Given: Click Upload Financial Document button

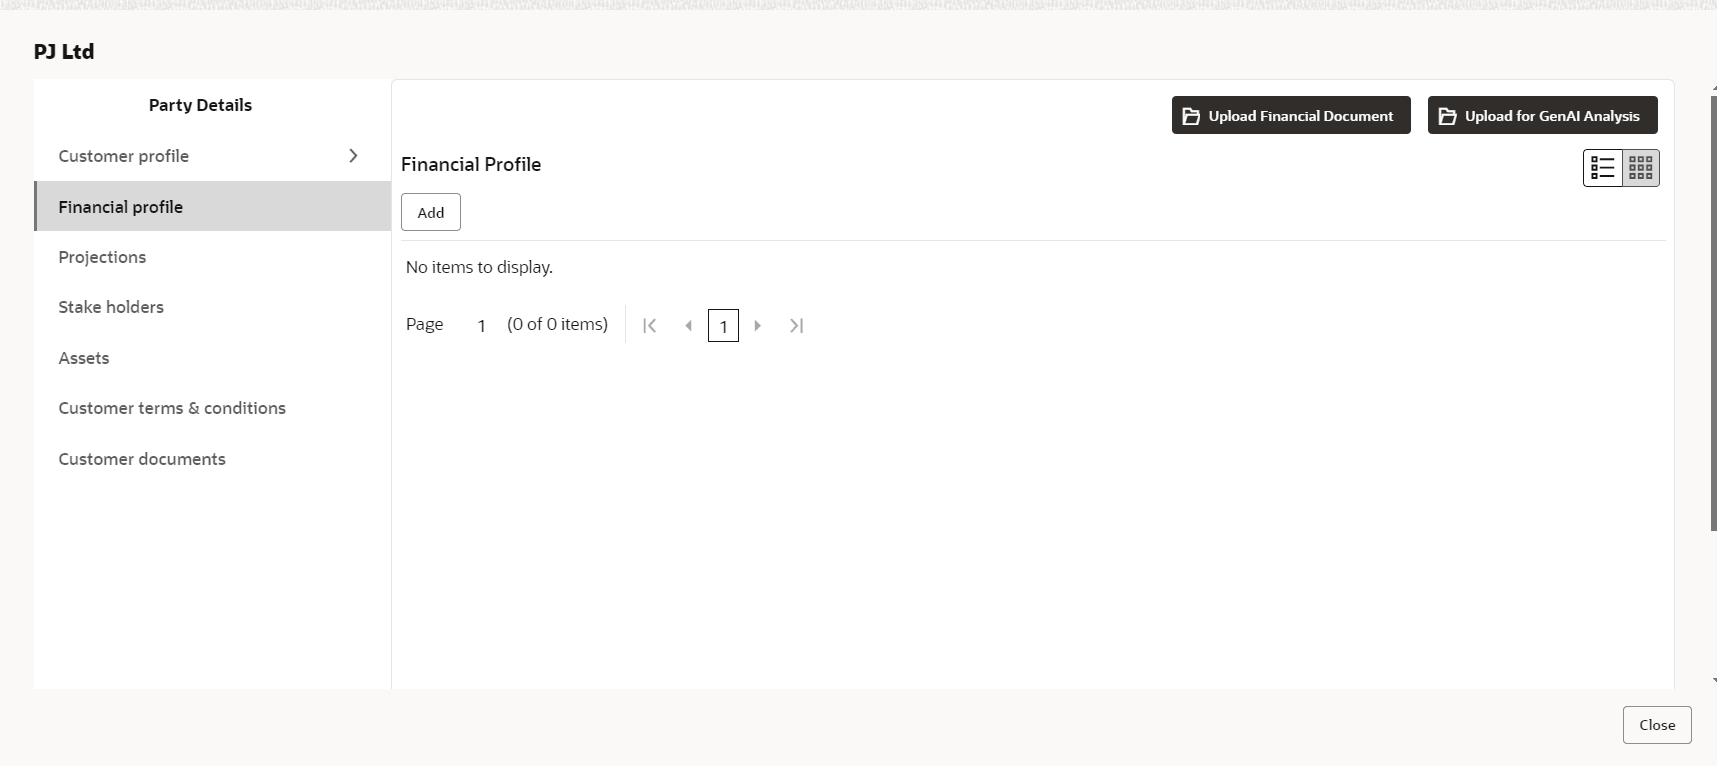Looking at the screenshot, I should [1291, 115].
